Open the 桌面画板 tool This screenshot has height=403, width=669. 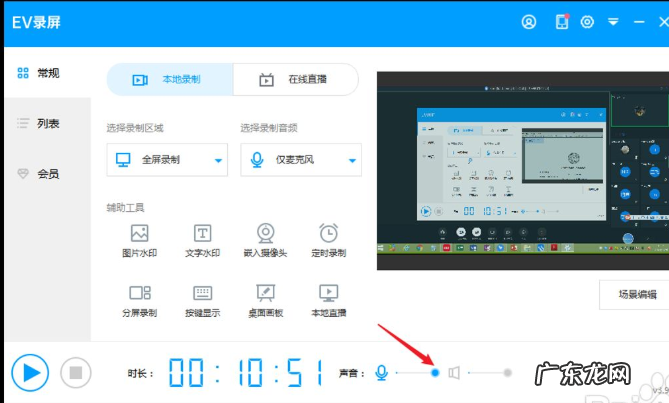(265, 301)
